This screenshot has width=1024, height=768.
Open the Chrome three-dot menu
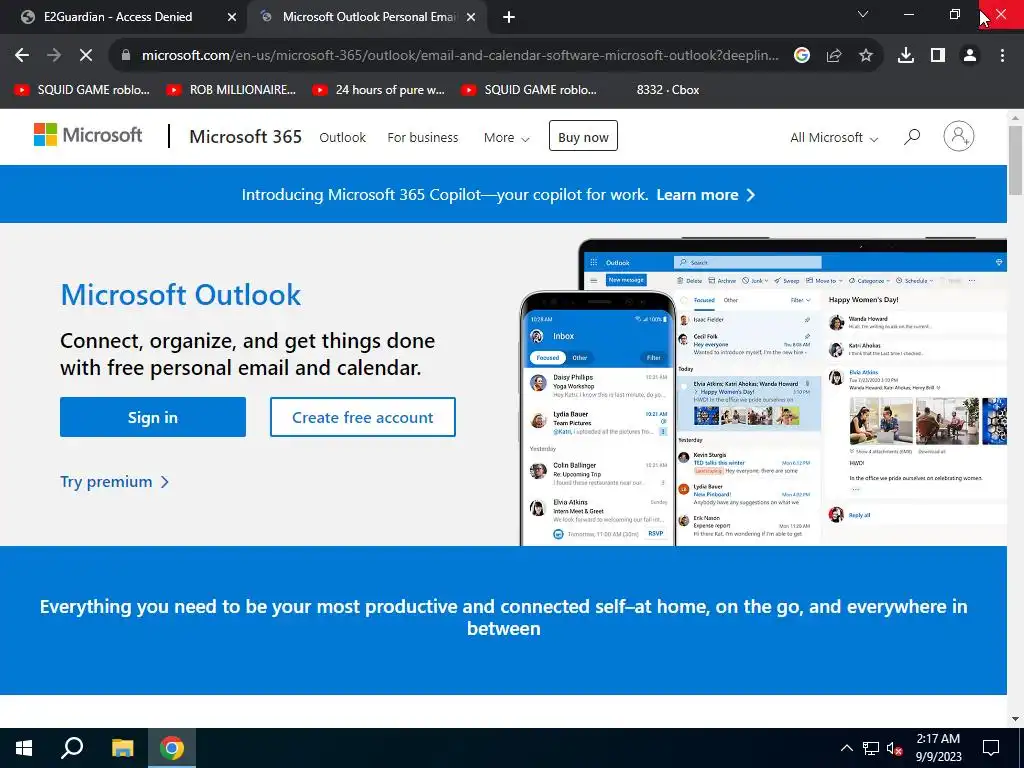tap(1002, 56)
